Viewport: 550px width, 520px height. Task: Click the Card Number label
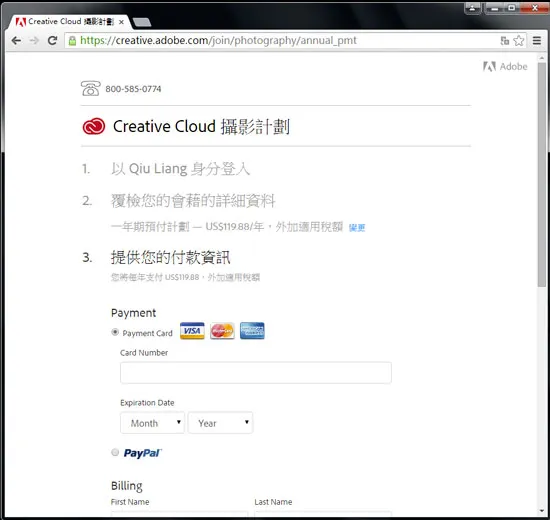[x=144, y=353]
